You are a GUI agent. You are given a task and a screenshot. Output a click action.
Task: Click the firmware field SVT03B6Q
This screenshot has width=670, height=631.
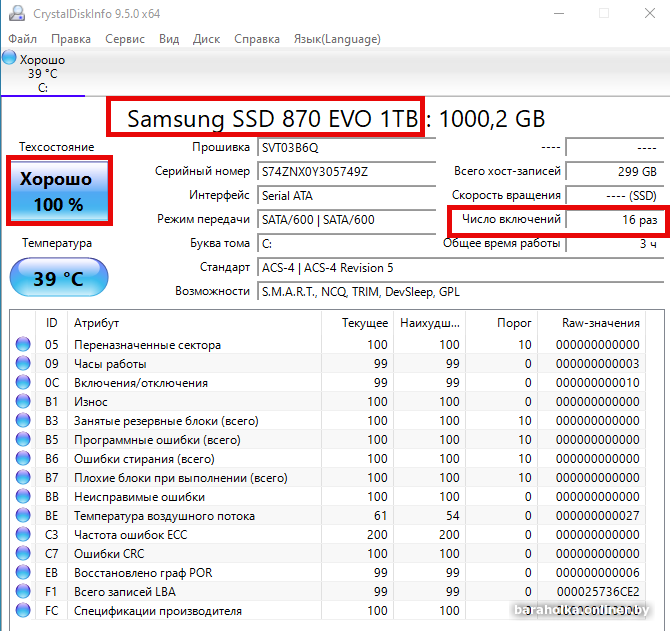[x=347, y=148]
